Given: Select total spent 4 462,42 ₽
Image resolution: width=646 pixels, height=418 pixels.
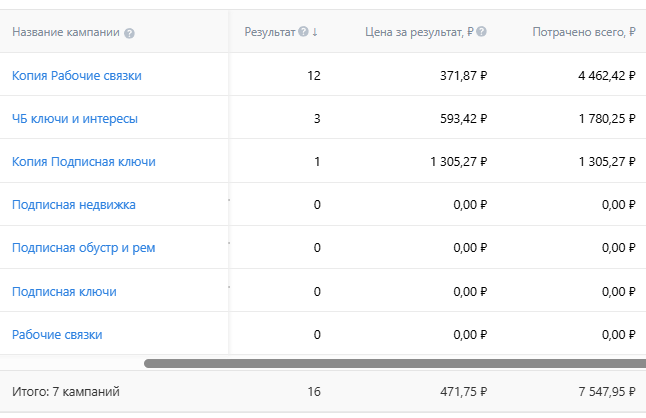Looking at the screenshot, I should click(607, 76).
